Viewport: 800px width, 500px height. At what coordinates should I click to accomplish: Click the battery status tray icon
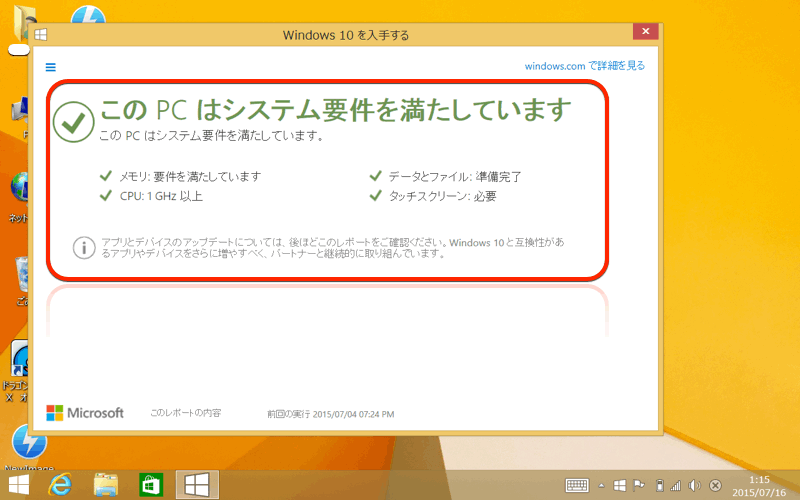658,485
